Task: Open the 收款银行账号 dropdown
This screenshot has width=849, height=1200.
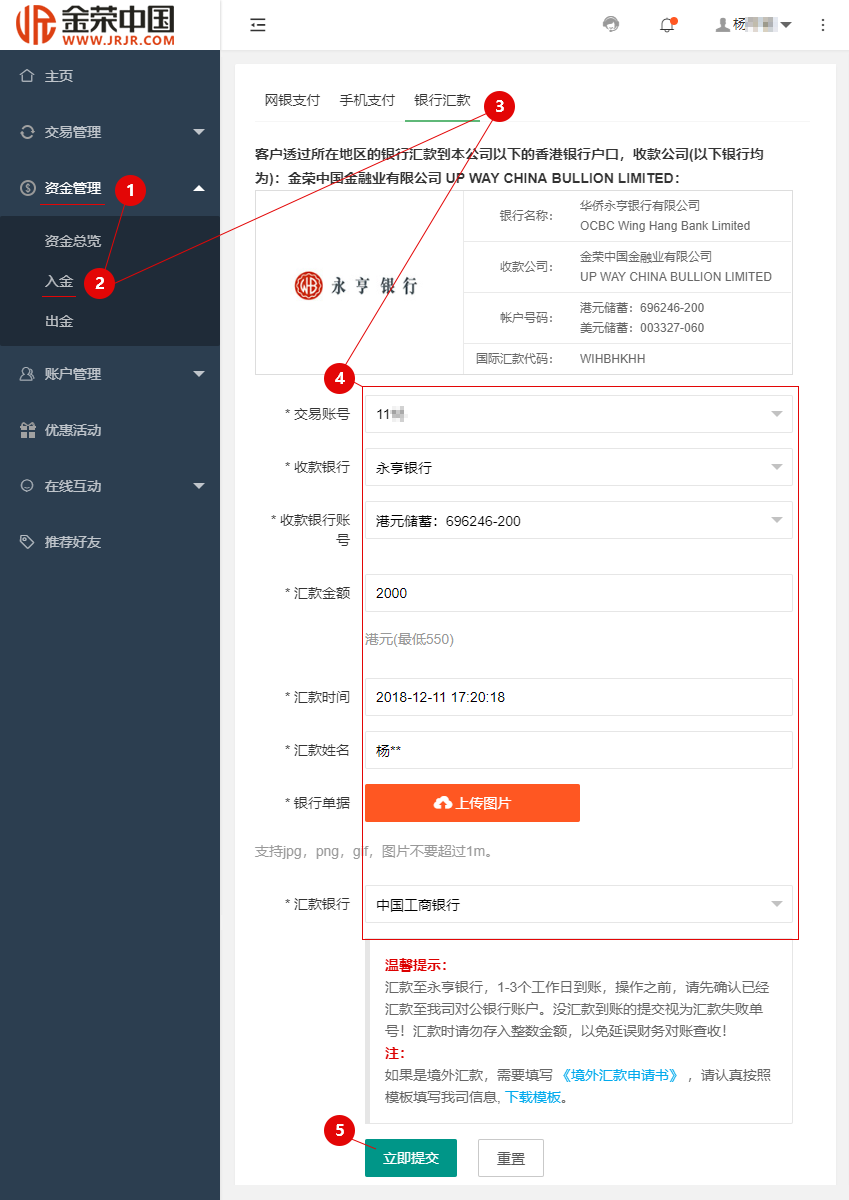Action: coord(579,520)
